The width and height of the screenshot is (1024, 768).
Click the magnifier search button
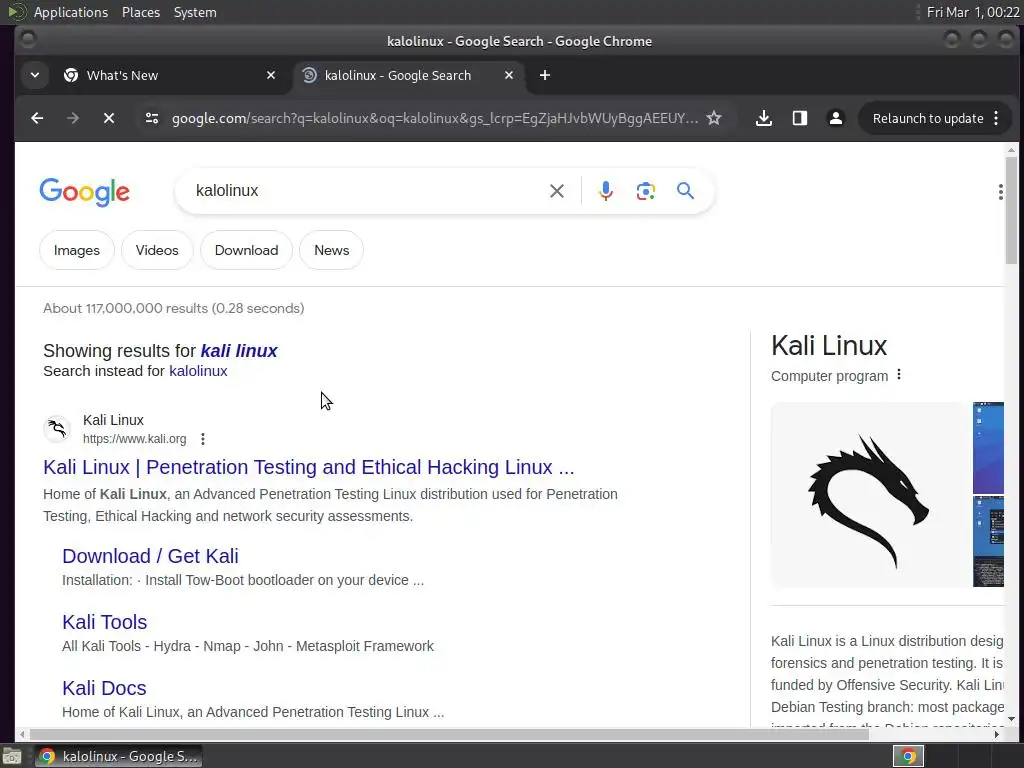pos(685,191)
